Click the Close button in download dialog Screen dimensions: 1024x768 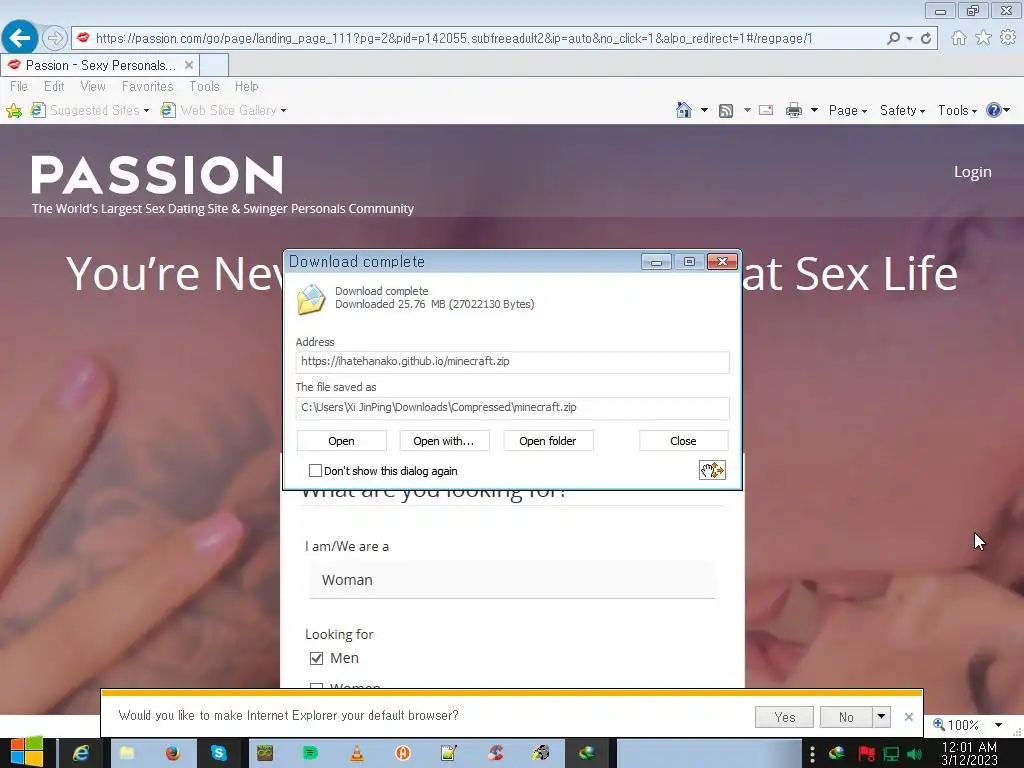click(x=683, y=441)
